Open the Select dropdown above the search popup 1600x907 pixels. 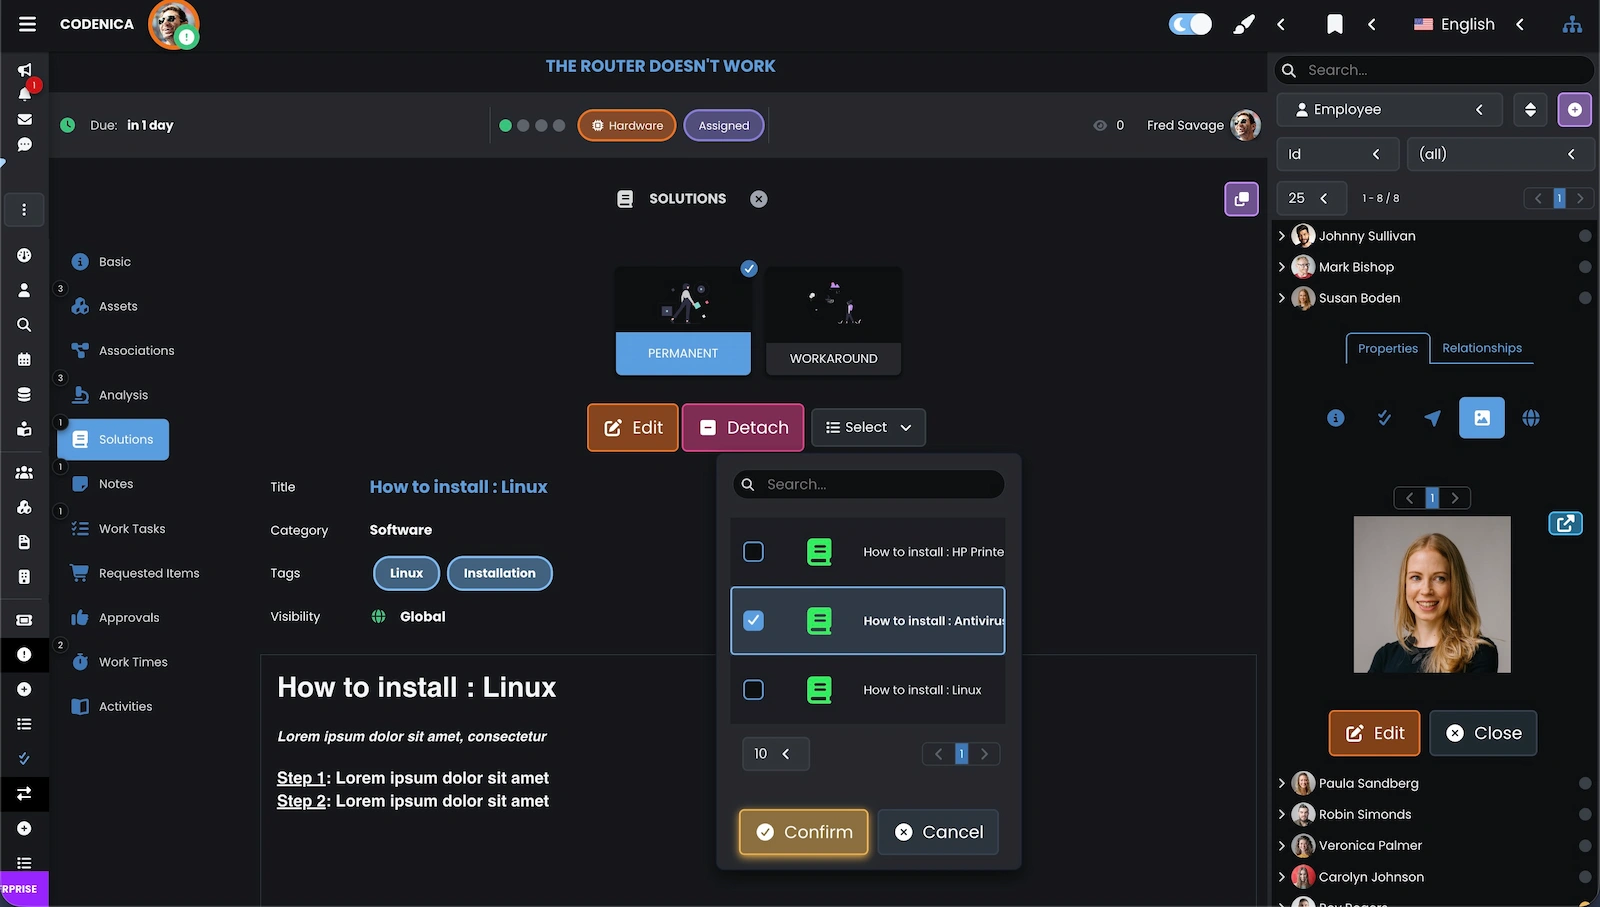868,427
